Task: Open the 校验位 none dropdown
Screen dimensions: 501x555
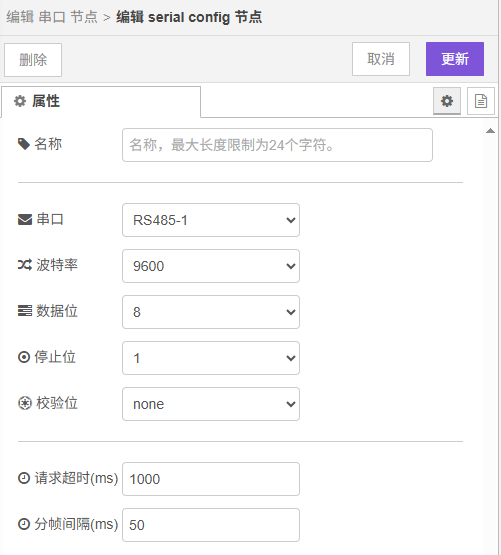Action: pos(211,404)
